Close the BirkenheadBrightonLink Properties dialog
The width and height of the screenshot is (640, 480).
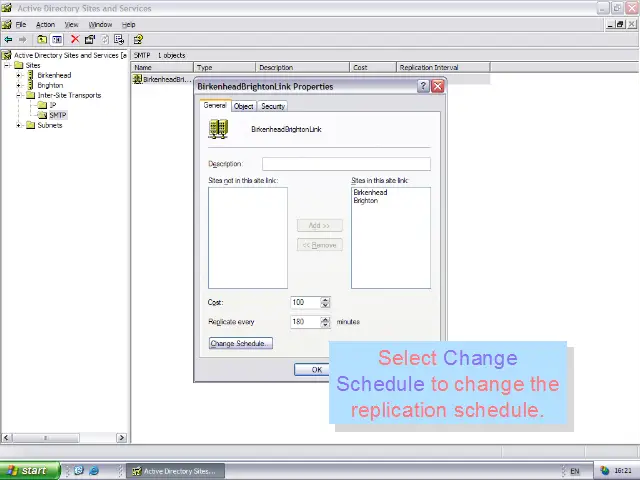click(438, 86)
